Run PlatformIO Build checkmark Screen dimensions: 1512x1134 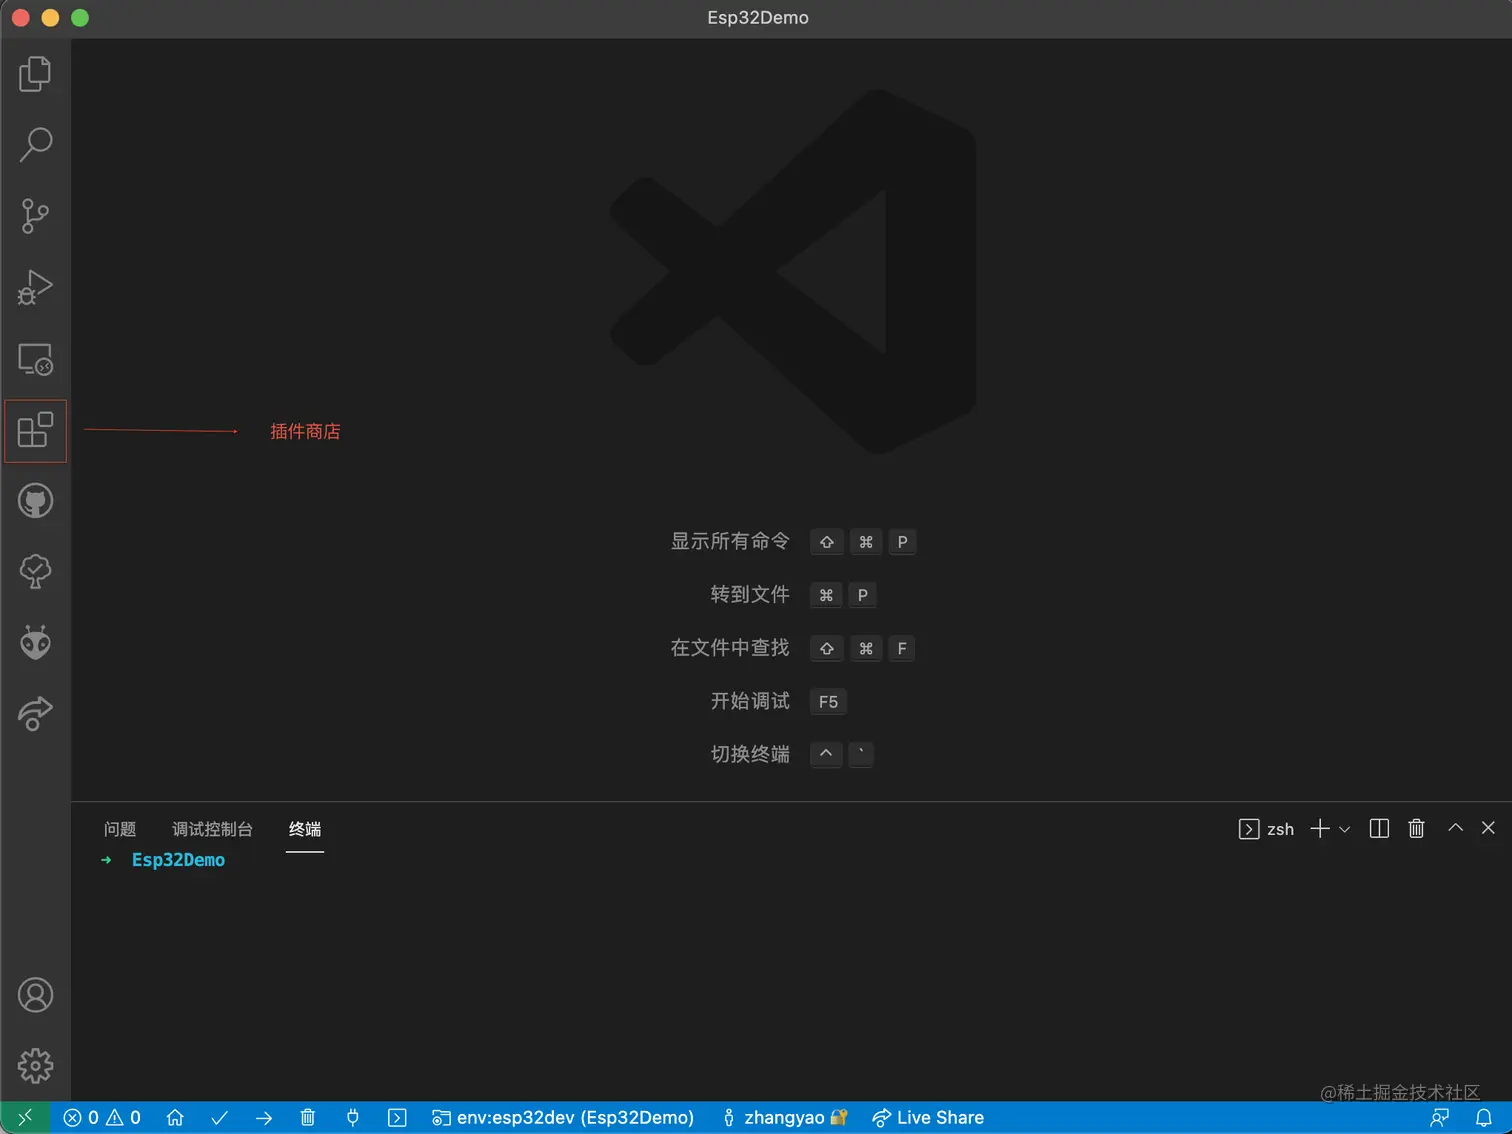[220, 1118]
